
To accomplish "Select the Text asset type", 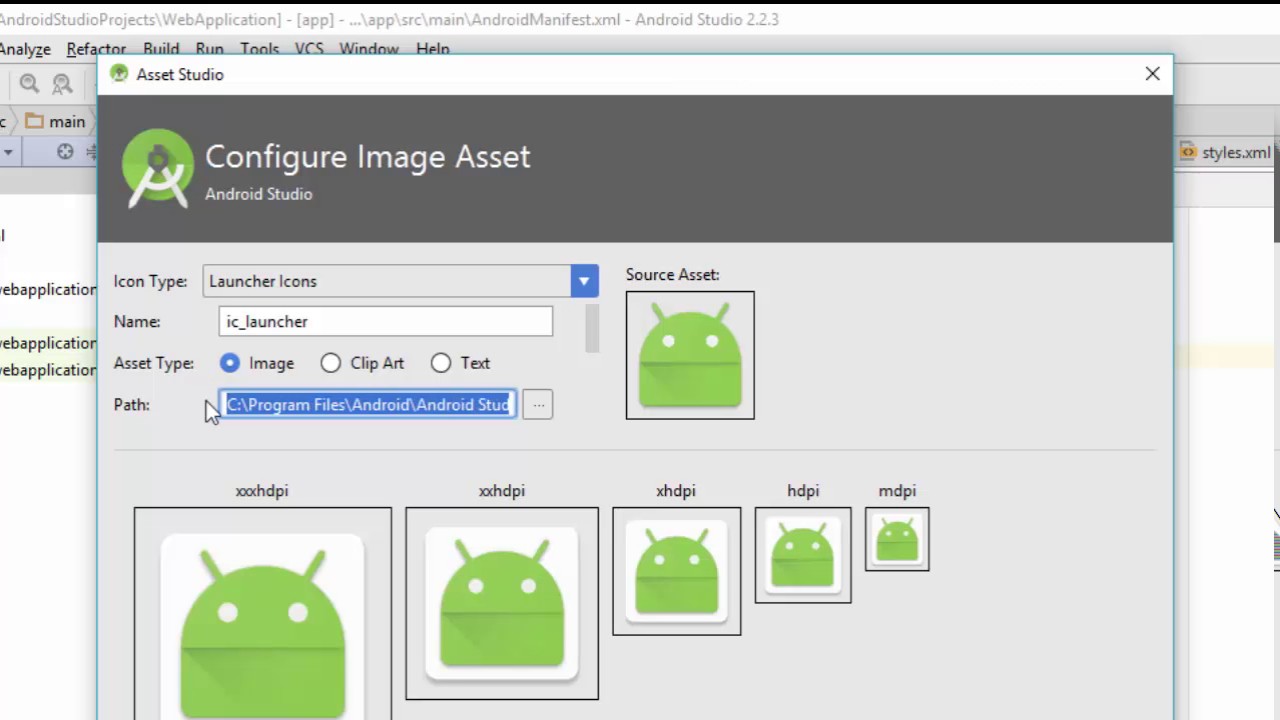I will click(441, 363).
